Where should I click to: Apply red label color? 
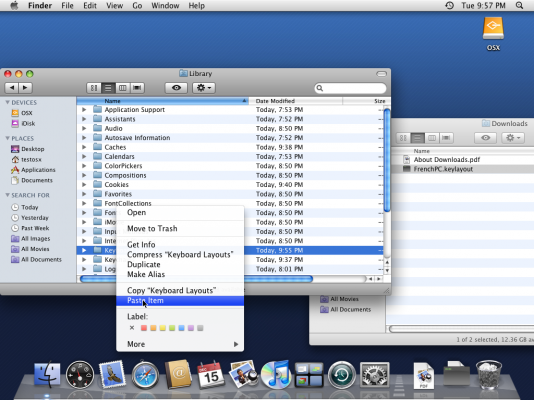coord(144,328)
